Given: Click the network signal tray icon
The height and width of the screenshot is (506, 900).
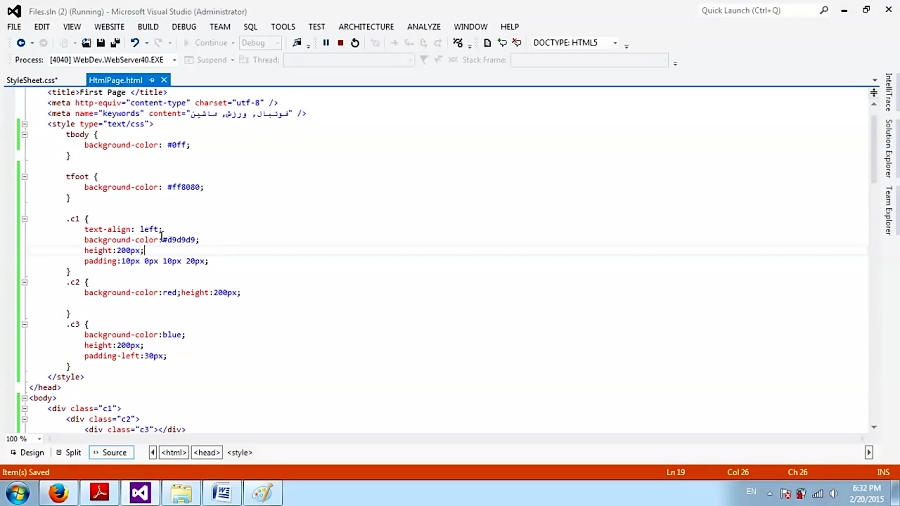Looking at the screenshot, I should tap(817, 493).
